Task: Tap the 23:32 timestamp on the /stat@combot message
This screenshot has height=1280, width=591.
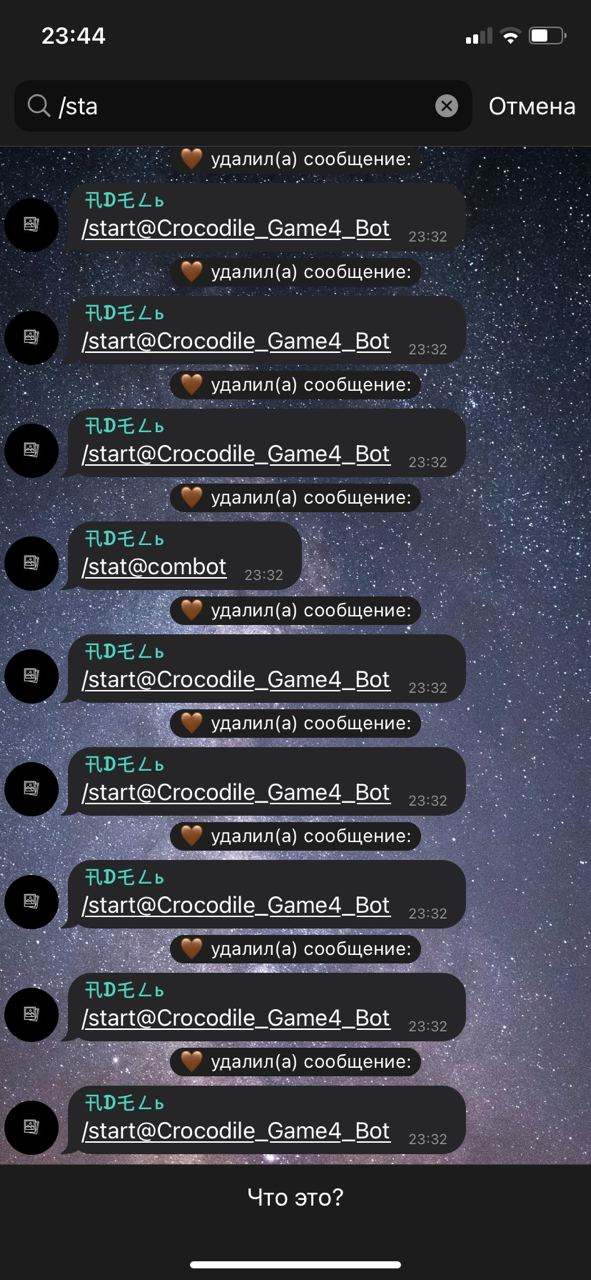Action: pyautogui.click(x=264, y=575)
